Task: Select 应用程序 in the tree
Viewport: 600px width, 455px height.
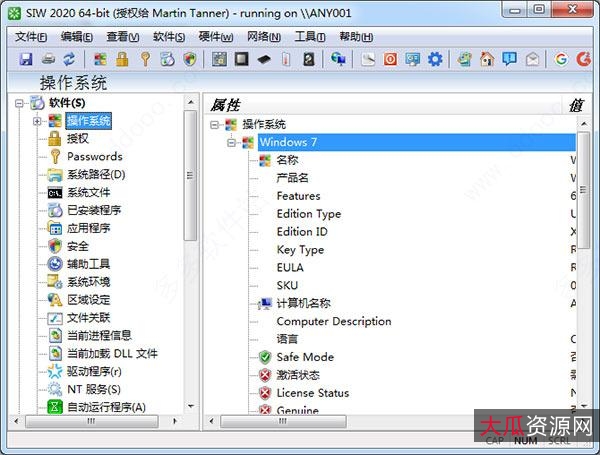Action: click(x=89, y=228)
